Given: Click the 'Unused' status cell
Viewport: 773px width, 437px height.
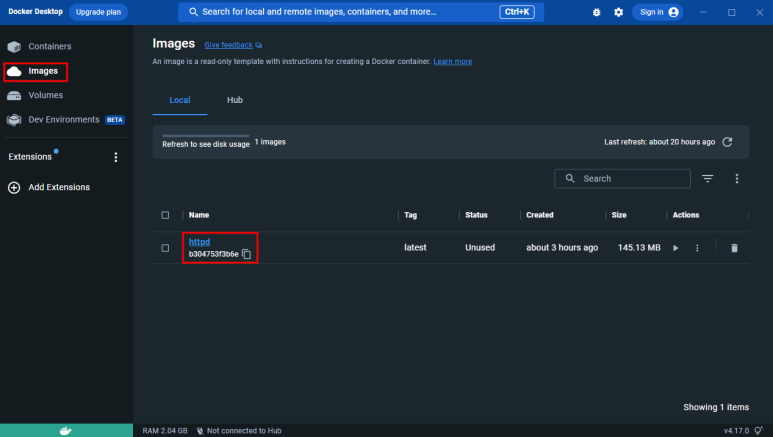Looking at the screenshot, I should click(480, 248).
